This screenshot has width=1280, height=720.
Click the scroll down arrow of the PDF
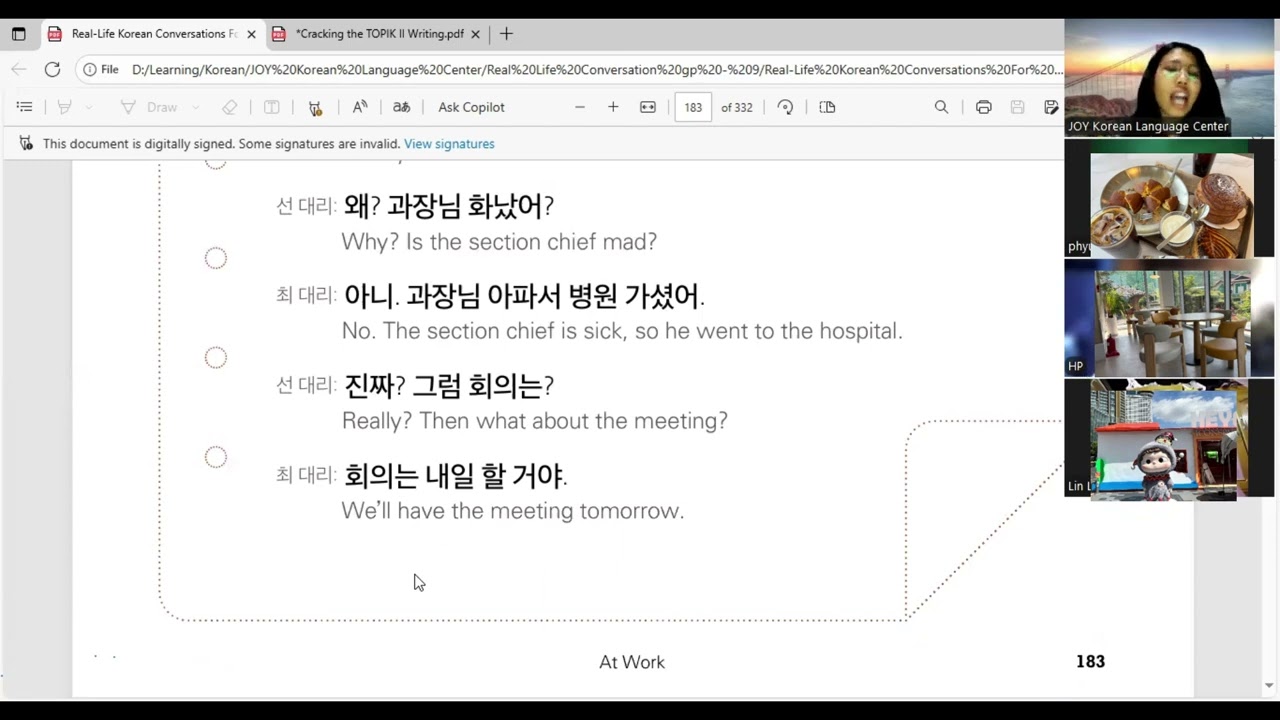pos(1269,686)
